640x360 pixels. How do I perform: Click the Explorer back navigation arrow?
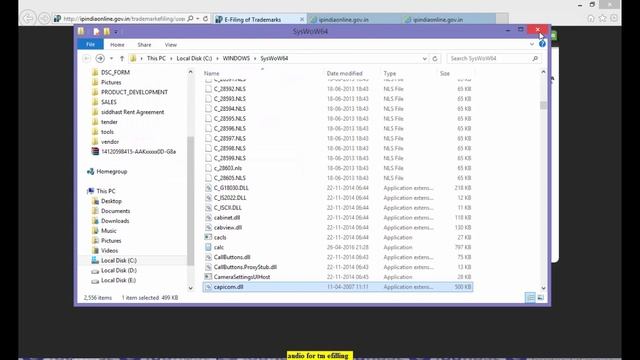[87, 58]
